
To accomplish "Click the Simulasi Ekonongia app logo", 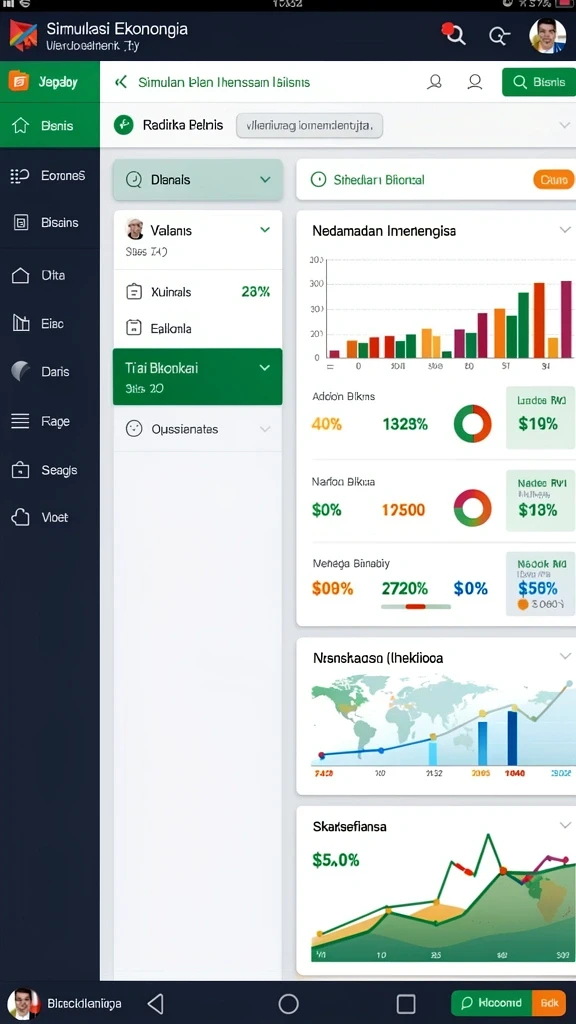I will [x=23, y=35].
